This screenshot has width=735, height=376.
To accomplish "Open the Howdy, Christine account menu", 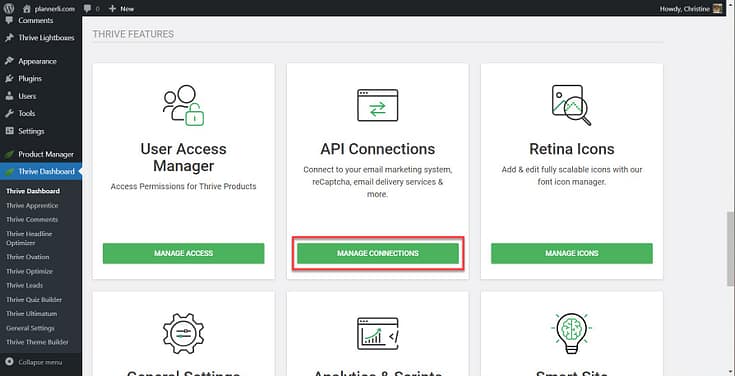I will (691, 8).
